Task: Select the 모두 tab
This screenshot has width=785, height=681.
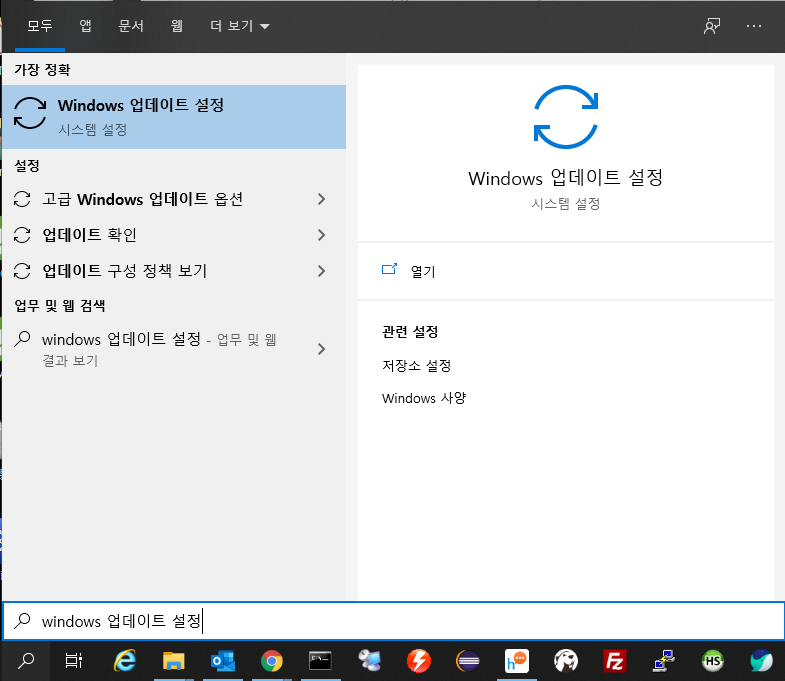Action: coord(40,26)
